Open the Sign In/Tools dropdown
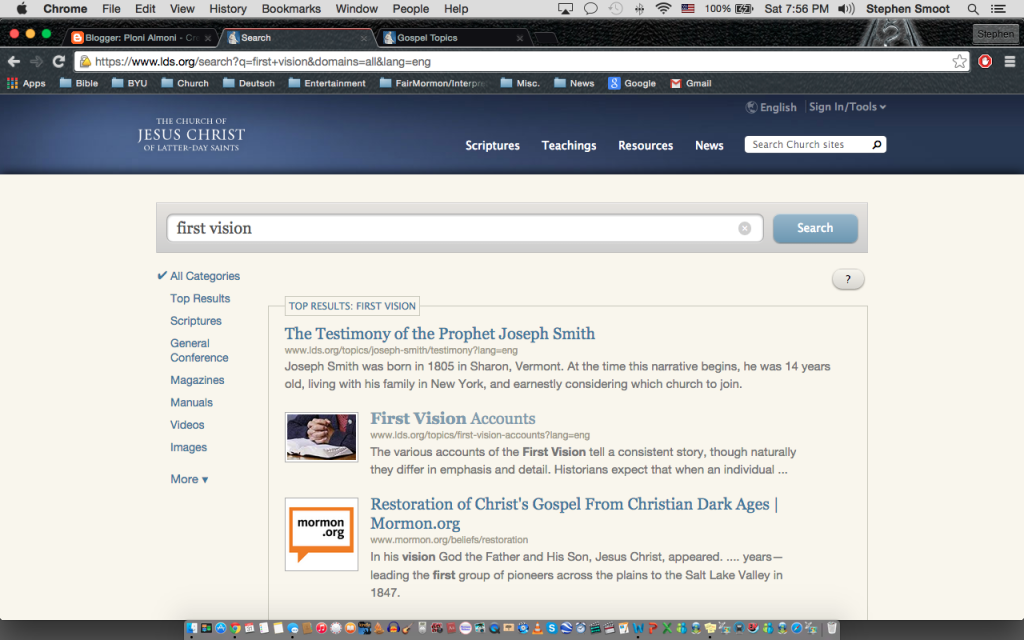This screenshot has width=1024, height=640. point(847,107)
